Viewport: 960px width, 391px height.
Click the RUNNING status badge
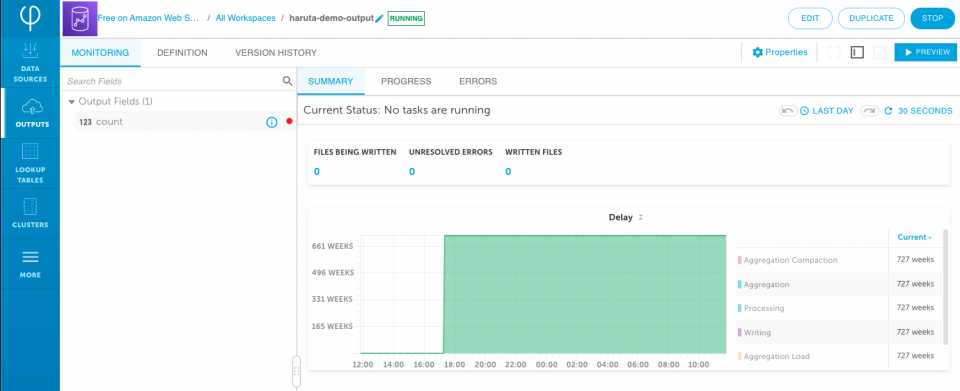point(407,18)
